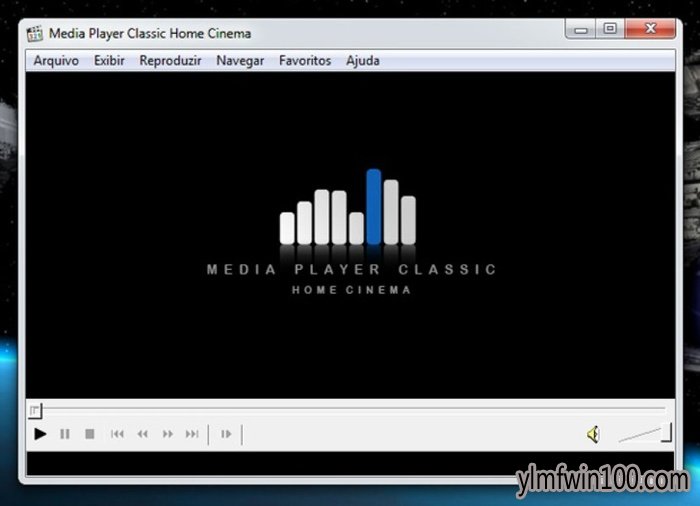Screen dimensions: 700x506
Task: Skip to the previous track
Action: tap(117, 434)
